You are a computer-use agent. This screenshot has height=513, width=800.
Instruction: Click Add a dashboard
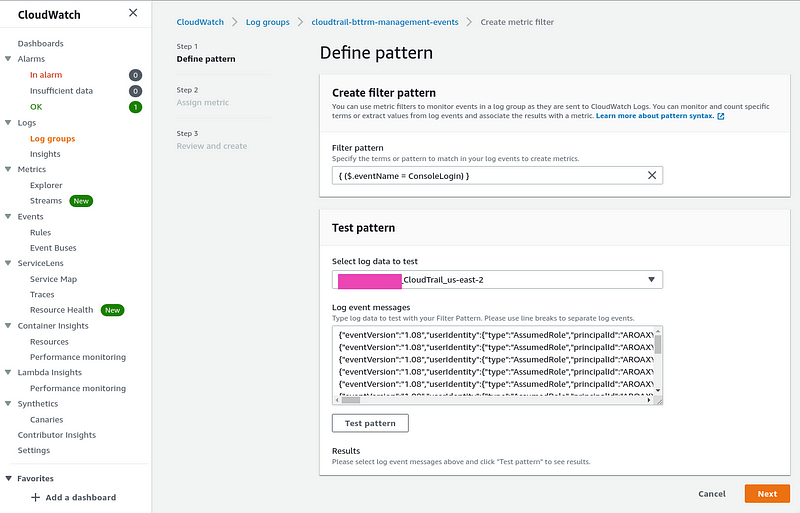tap(81, 497)
